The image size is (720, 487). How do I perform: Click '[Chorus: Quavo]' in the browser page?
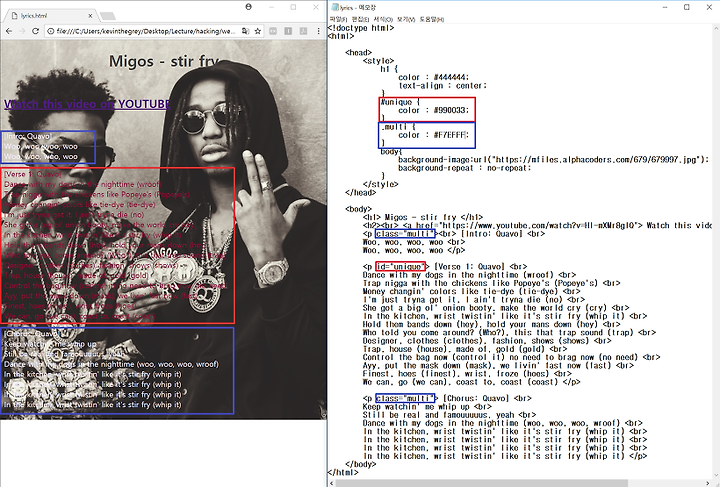tap(31, 334)
